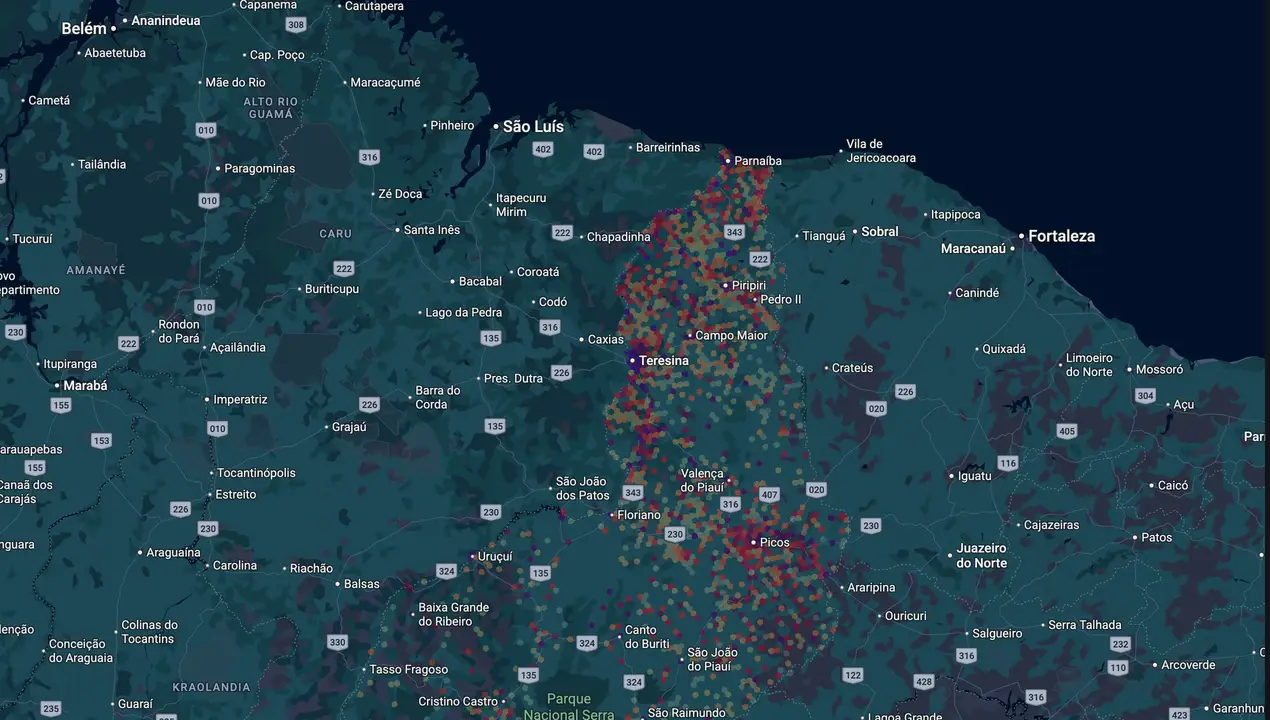Click the Ananindeua label

(x=166, y=20)
